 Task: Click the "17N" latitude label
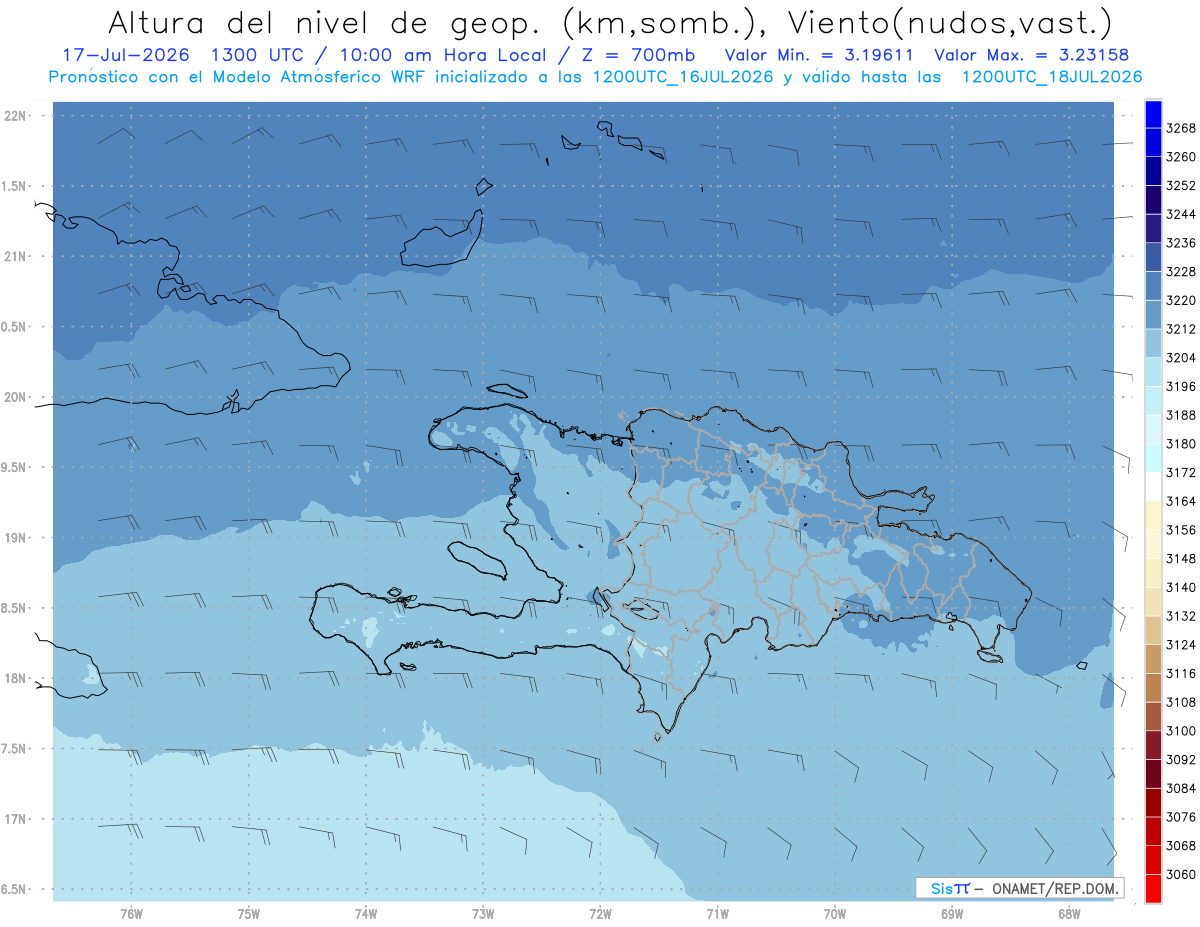tap(16, 819)
